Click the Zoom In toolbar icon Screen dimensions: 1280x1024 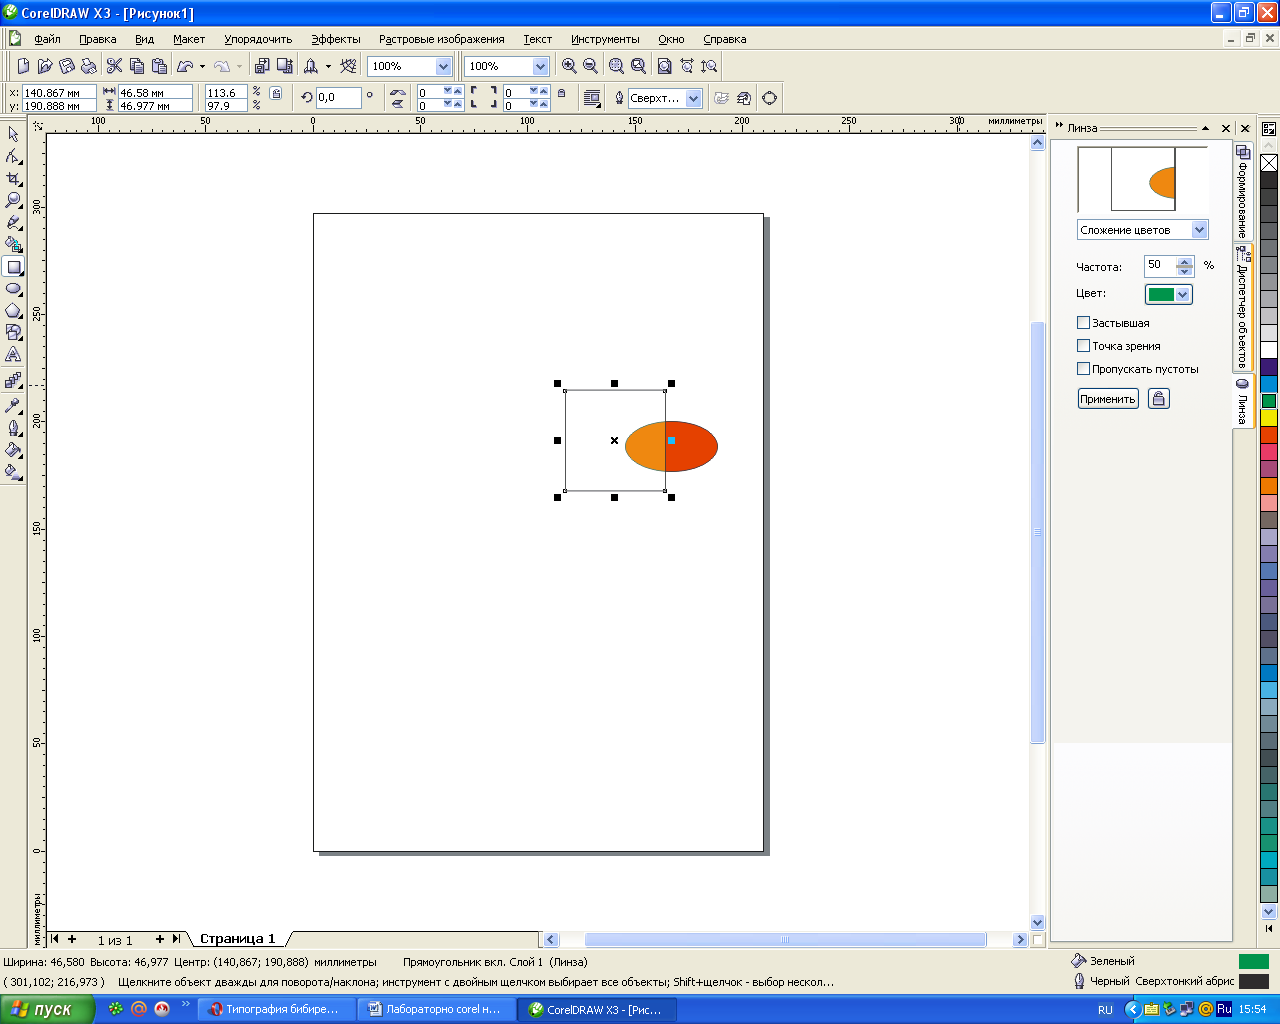[x=569, y=66]
